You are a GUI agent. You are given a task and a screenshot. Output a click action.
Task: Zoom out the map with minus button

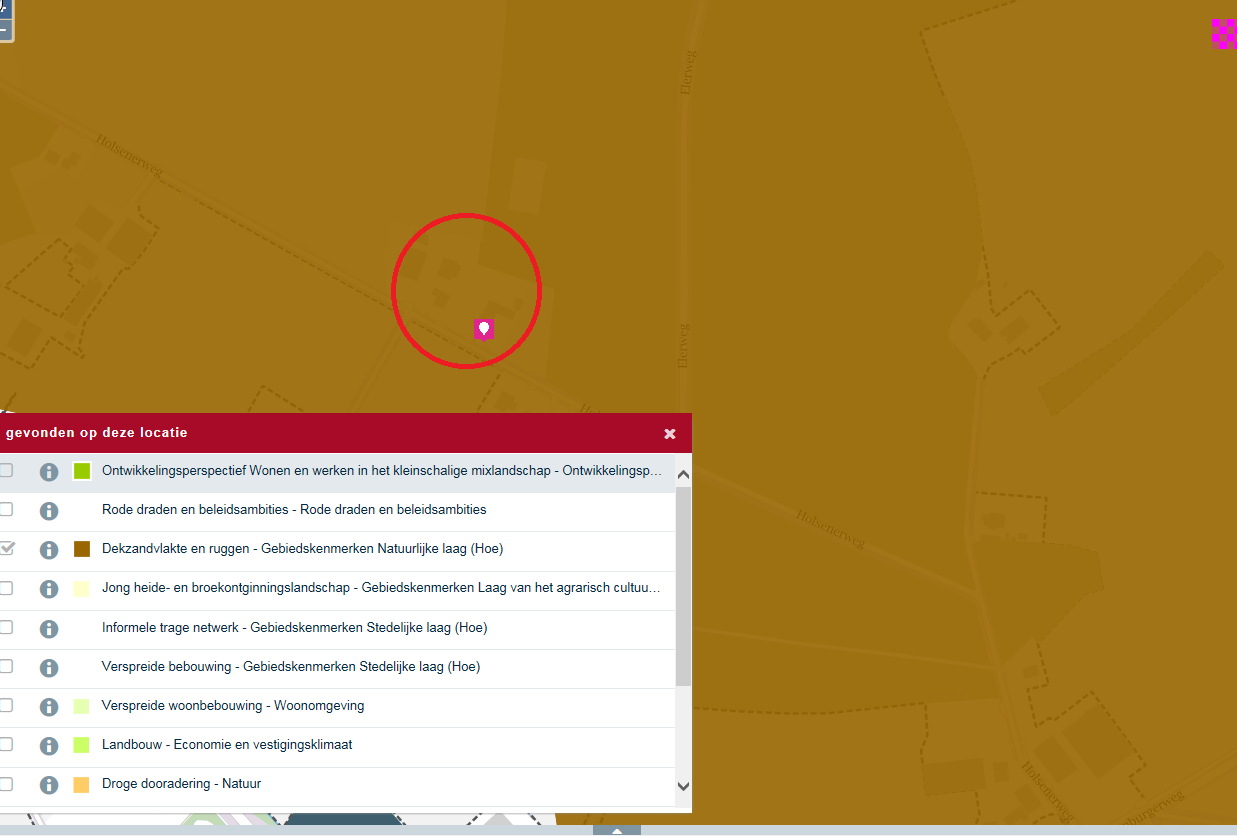coord(4,31)
